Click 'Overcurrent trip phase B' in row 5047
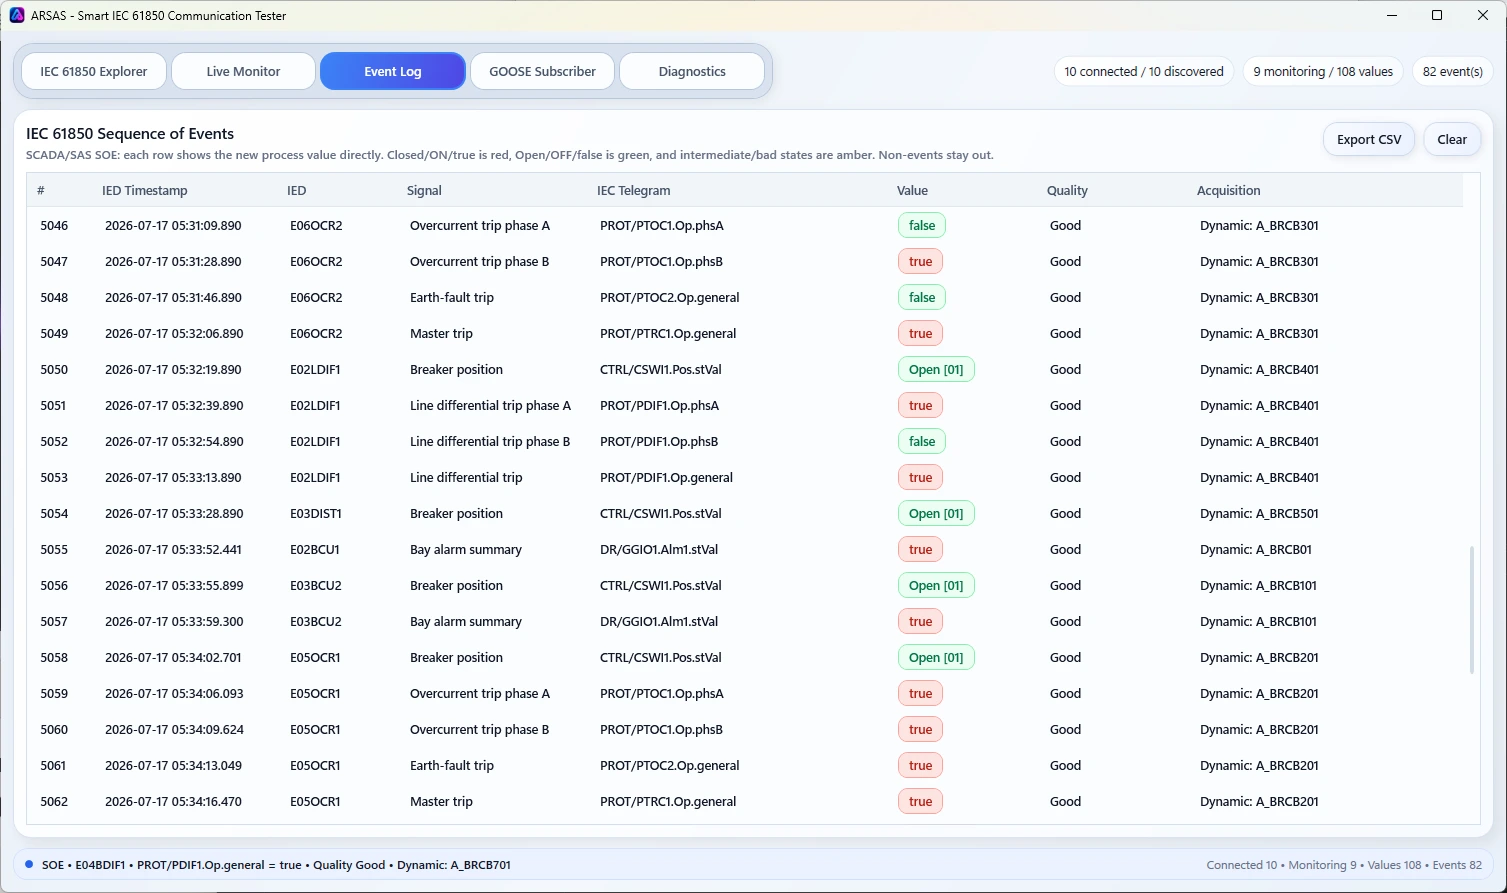1507x893 pixels. 479,261
